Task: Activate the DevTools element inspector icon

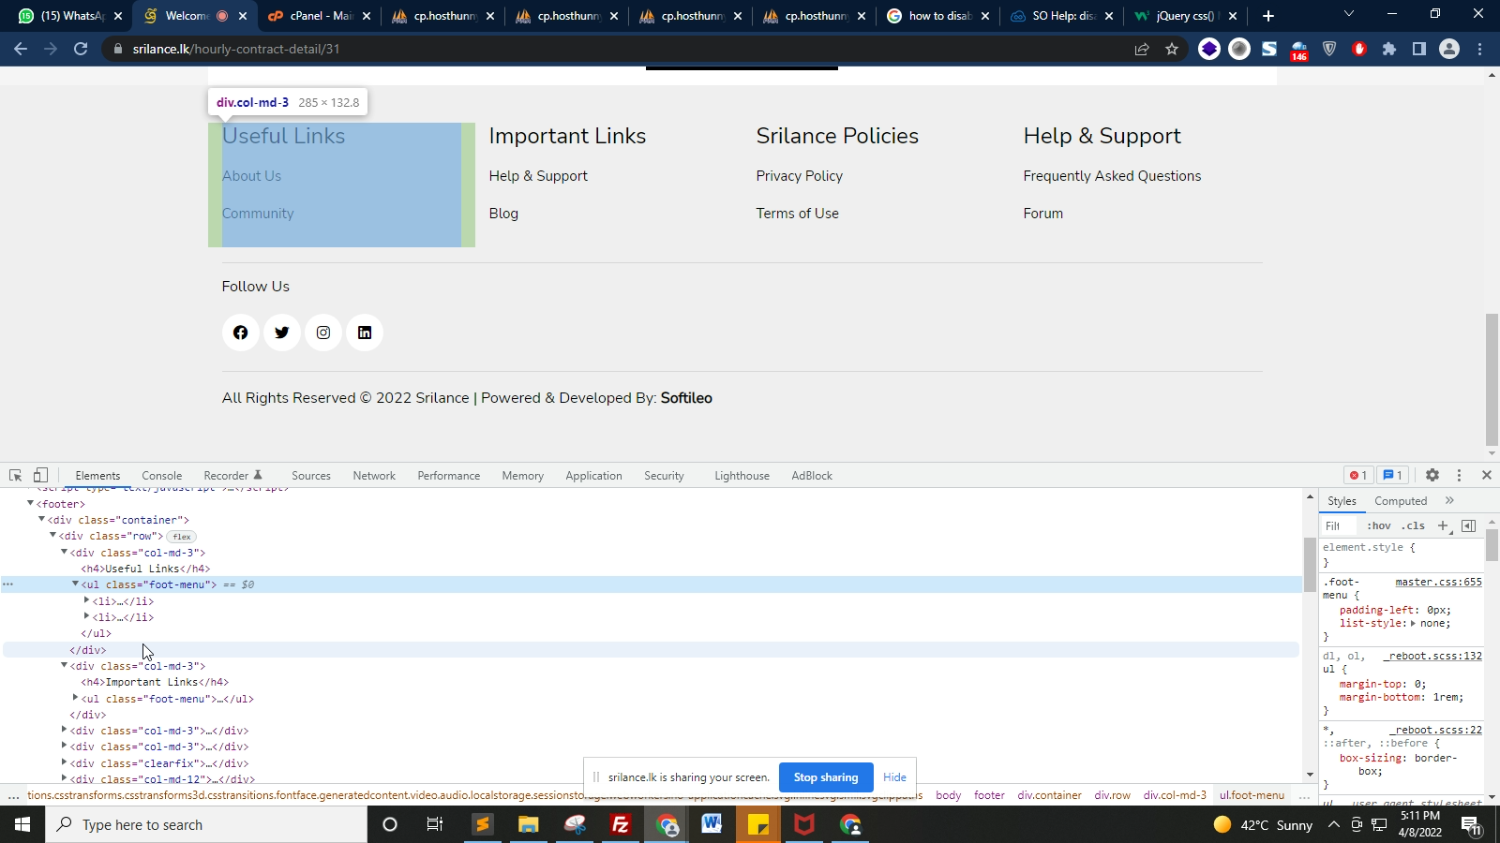Action: (15, 476)
